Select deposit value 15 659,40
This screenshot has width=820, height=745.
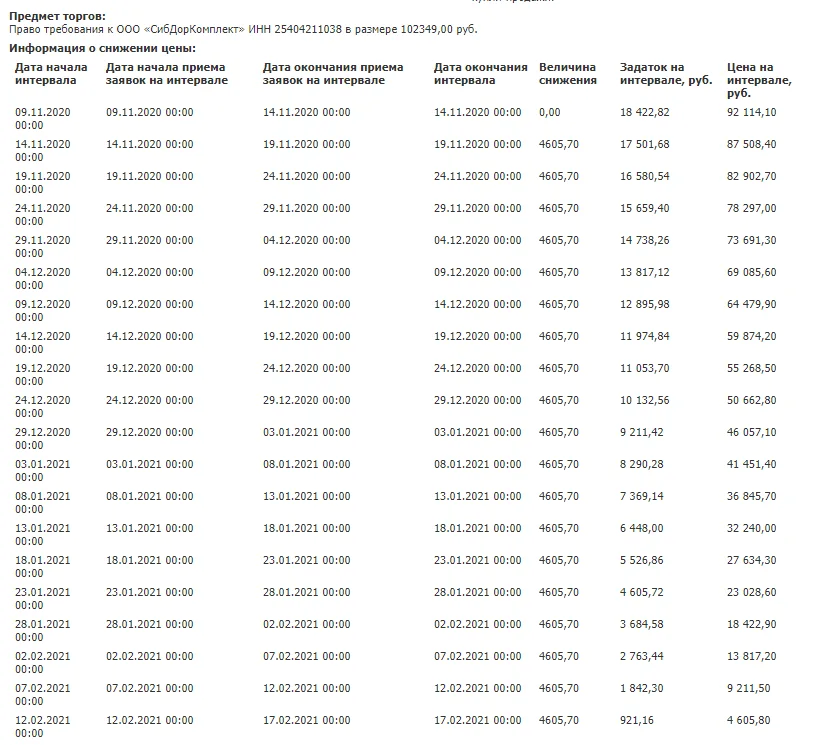tap(644, 208)
